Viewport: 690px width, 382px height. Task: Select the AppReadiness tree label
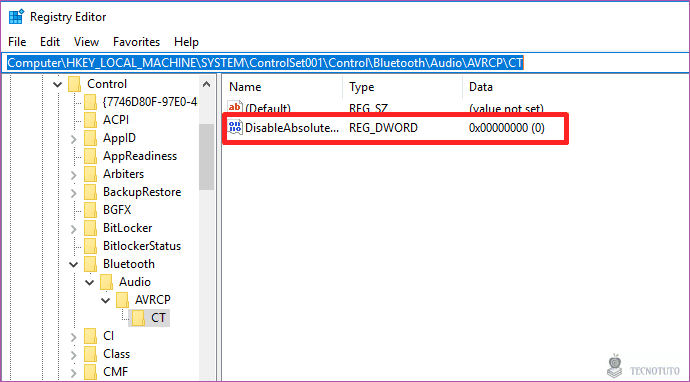coord(140,156)
